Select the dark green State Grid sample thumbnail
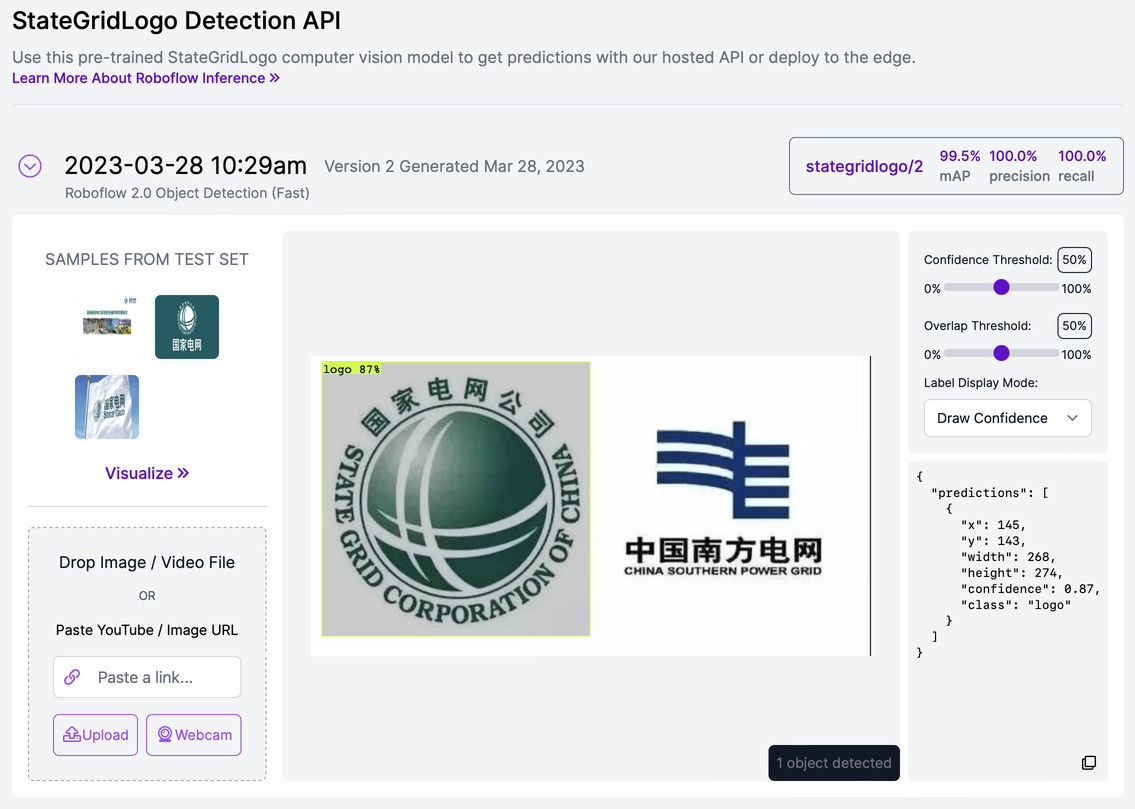1135x809 pixels. [187, 327]
